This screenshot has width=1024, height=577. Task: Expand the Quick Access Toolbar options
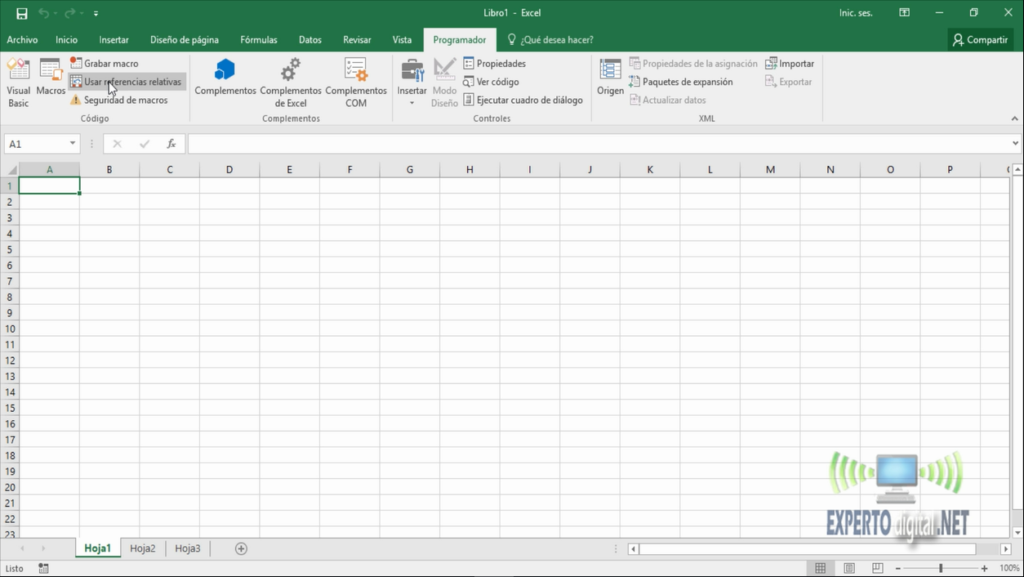(x=95, y=13)
